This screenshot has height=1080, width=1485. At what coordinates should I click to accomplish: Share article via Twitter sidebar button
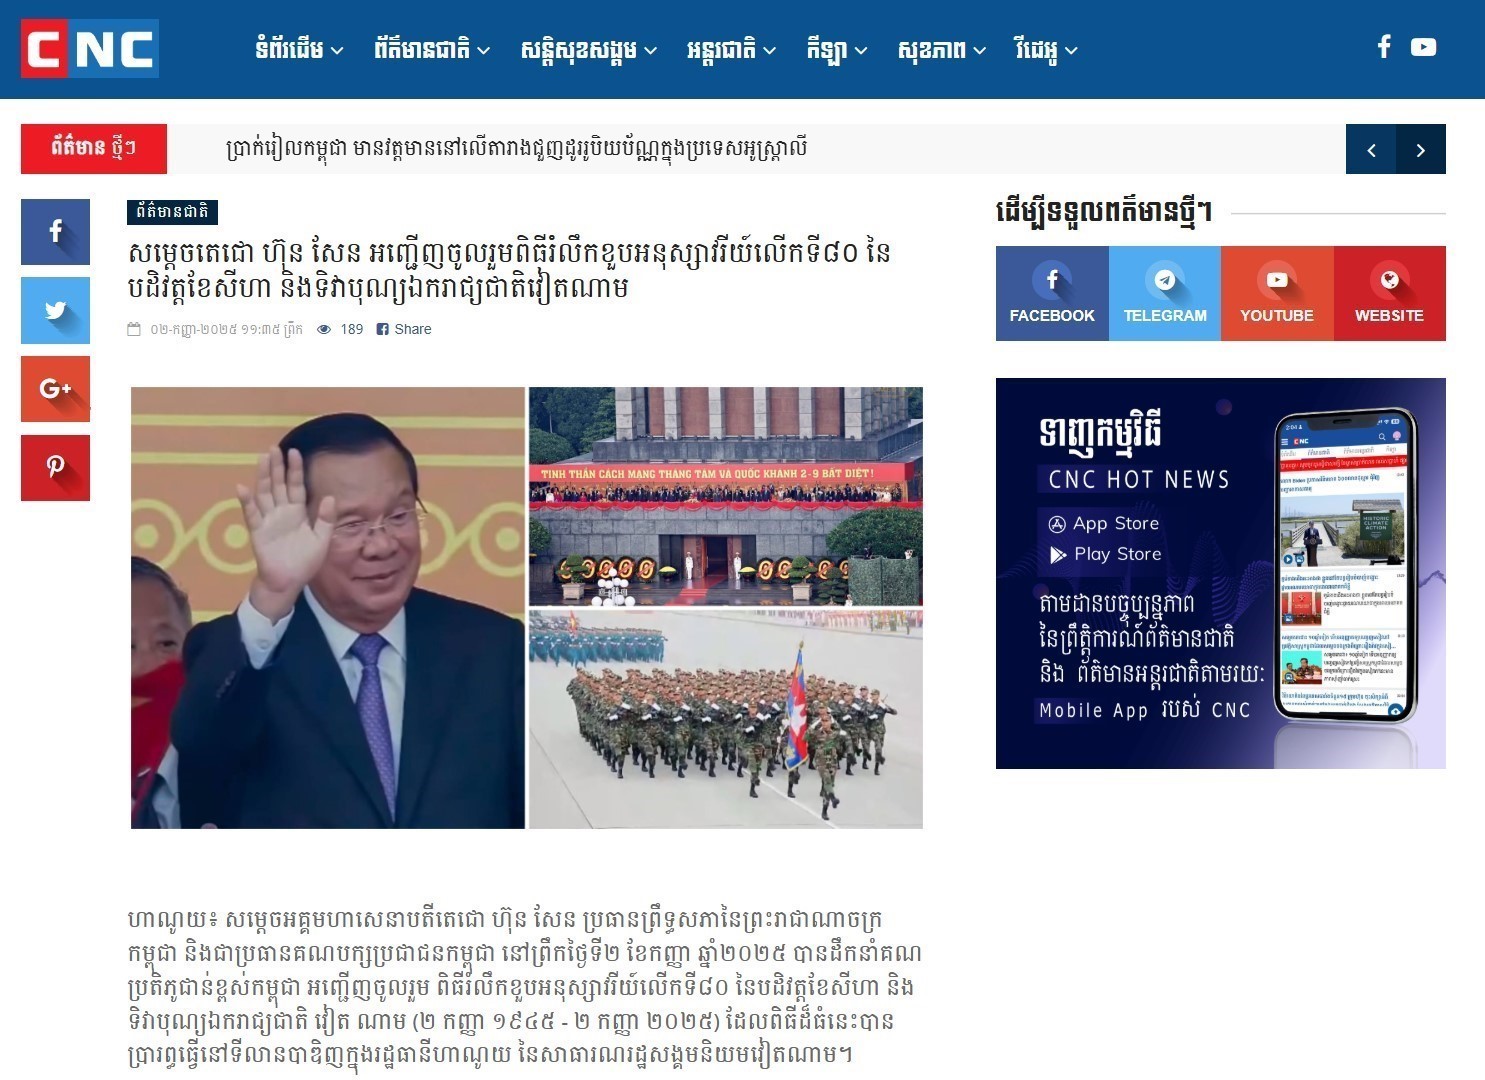coord(55,311)
